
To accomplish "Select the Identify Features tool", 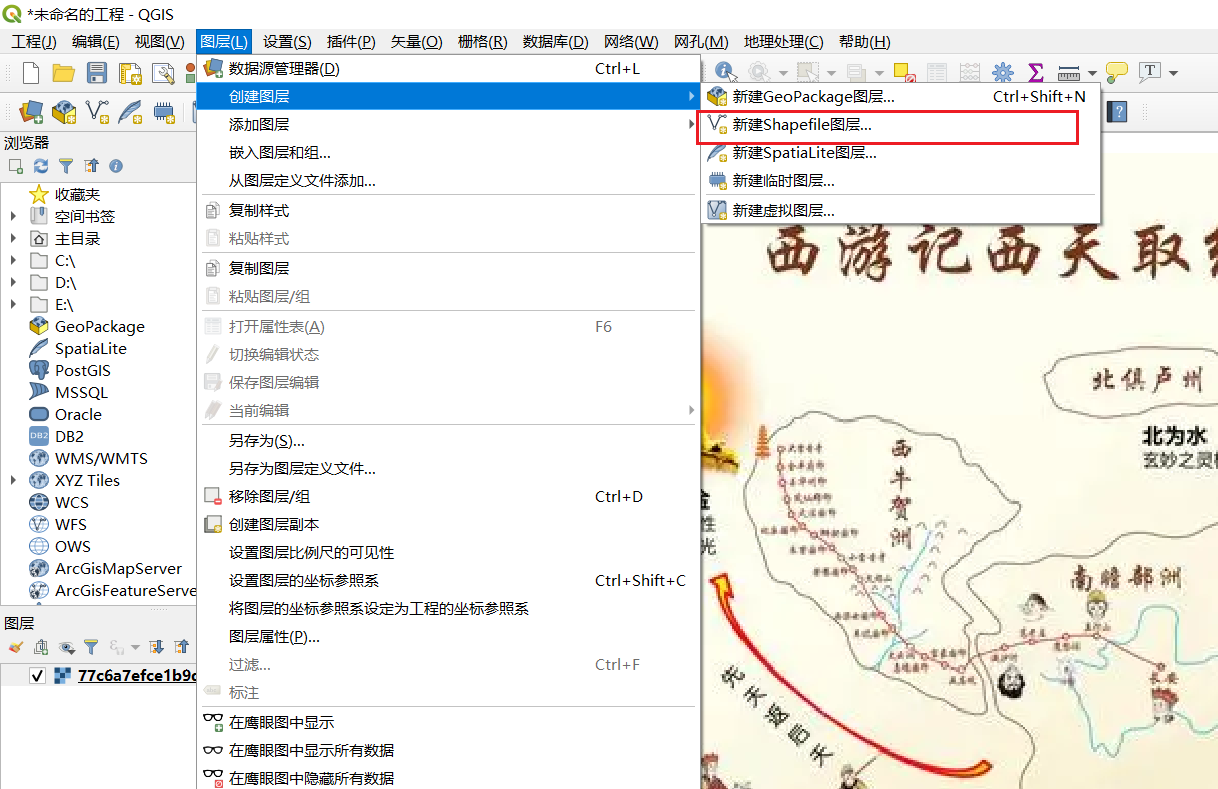I will (x=725, y=72).
